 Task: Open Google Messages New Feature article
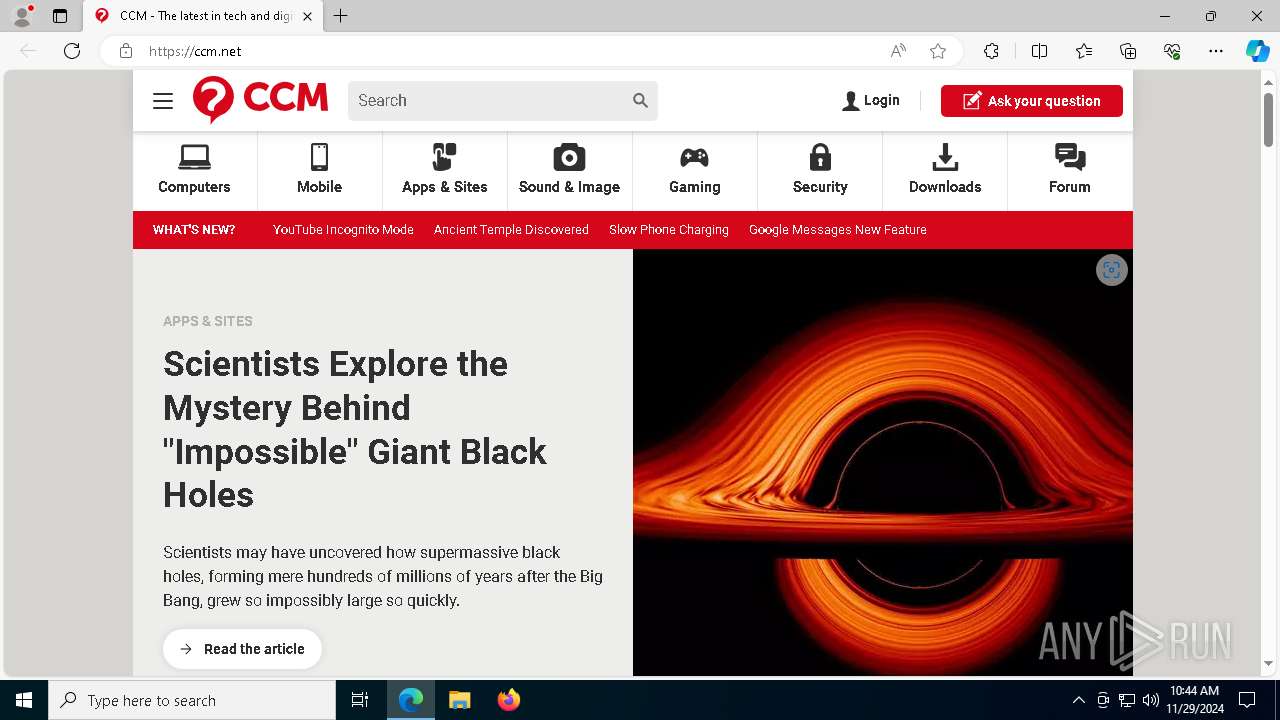[838, 230]
